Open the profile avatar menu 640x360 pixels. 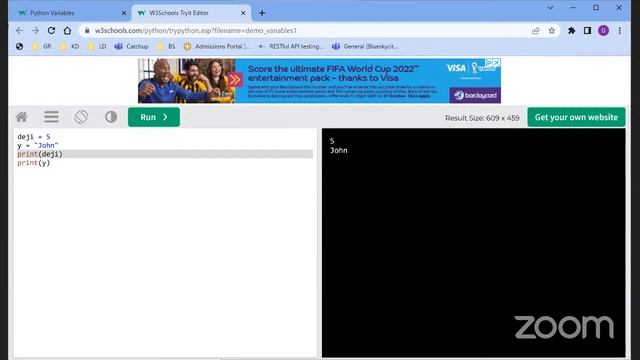point(603,31)
